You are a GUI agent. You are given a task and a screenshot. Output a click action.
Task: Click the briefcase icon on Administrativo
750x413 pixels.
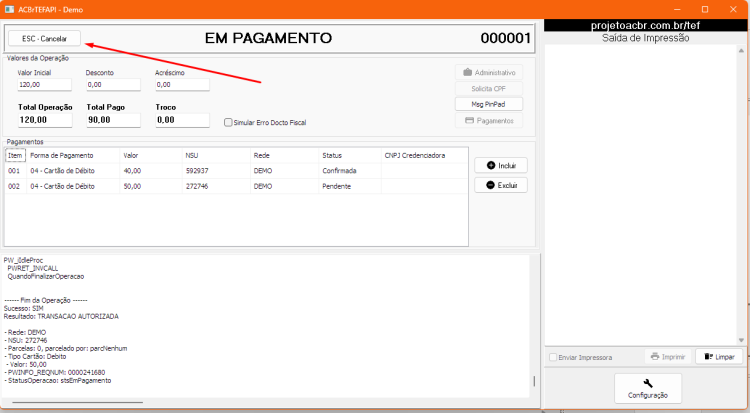pos(467,72)
